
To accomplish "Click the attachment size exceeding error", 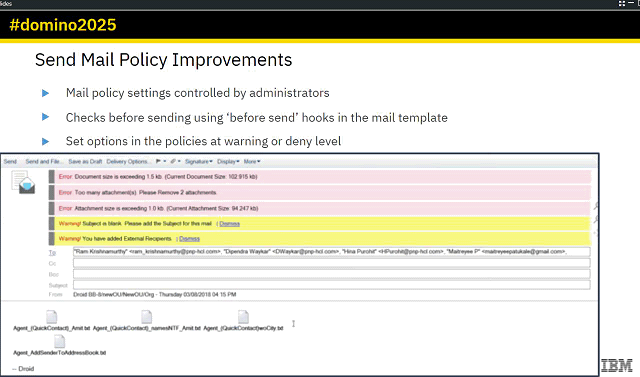I will coord(320,208).
